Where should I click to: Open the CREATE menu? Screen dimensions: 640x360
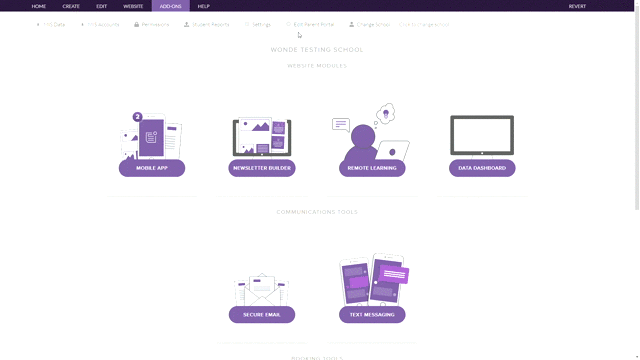pyautogui.click(x=71, y=6)
